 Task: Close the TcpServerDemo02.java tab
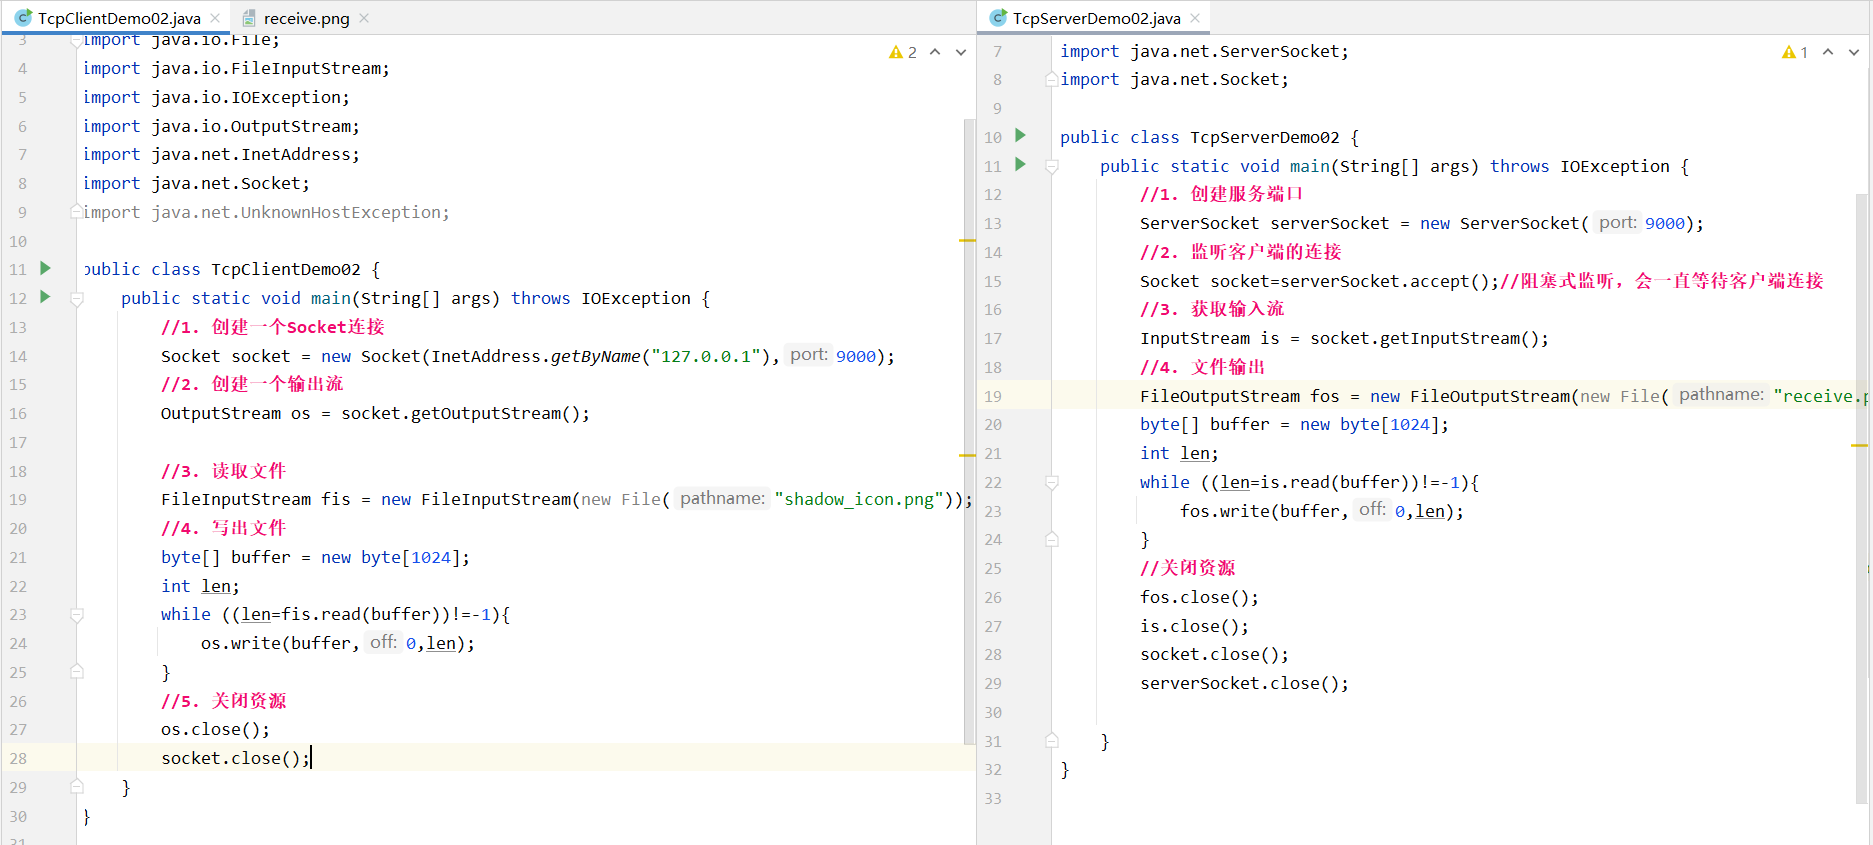click(x=1195, y=18)
